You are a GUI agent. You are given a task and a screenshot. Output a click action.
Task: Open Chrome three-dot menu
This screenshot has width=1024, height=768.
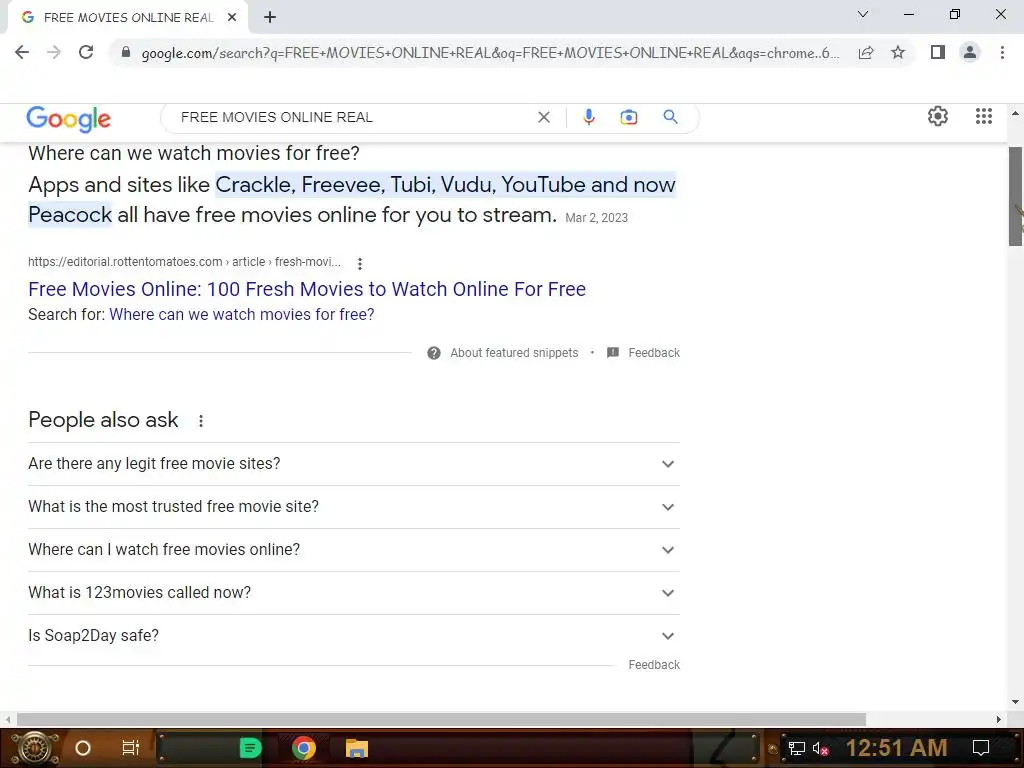[x=1002, y=52]
